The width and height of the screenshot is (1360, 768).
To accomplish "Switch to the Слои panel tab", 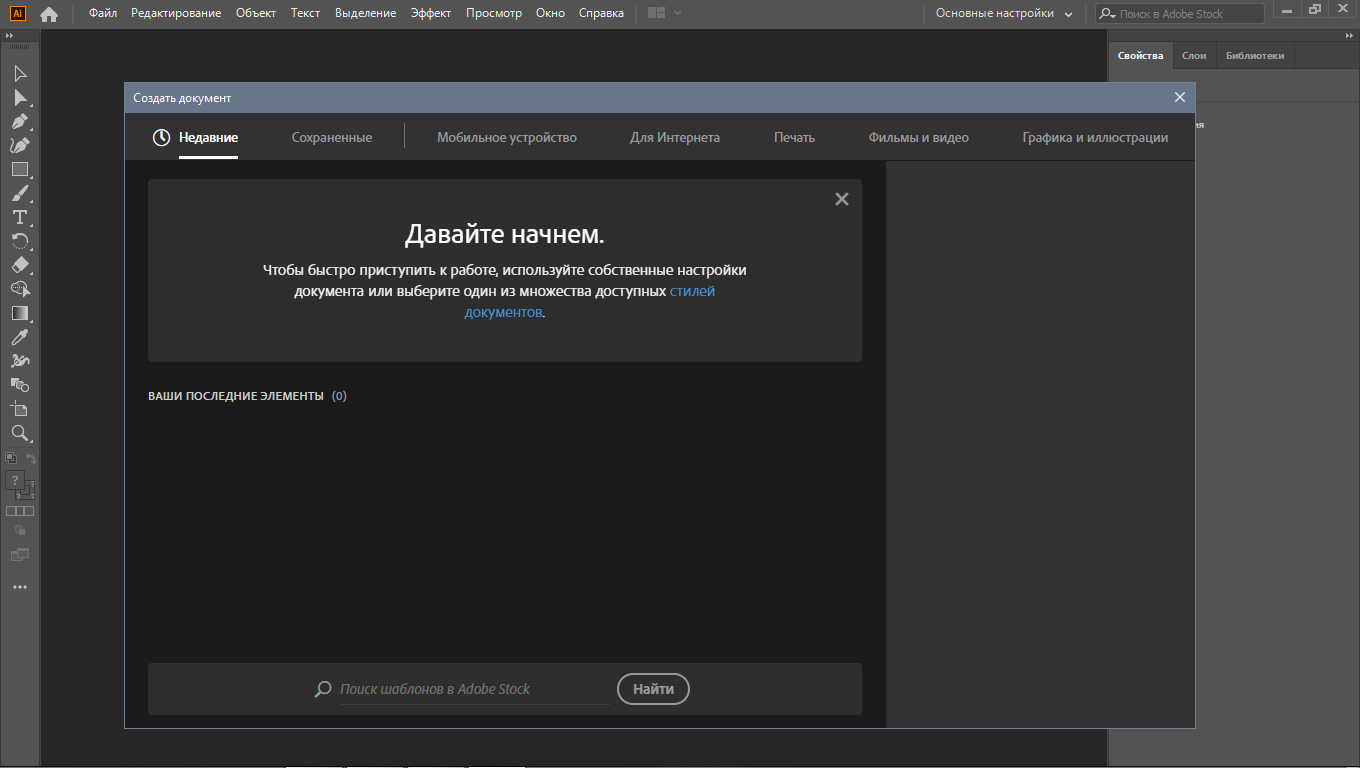I will tap(1194, 56).
